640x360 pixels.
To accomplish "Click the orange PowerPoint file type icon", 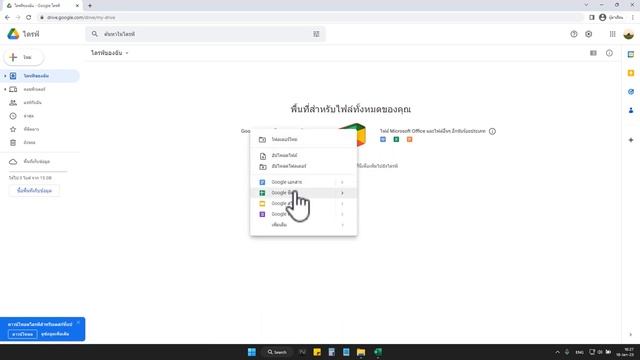I will [409, 140].
